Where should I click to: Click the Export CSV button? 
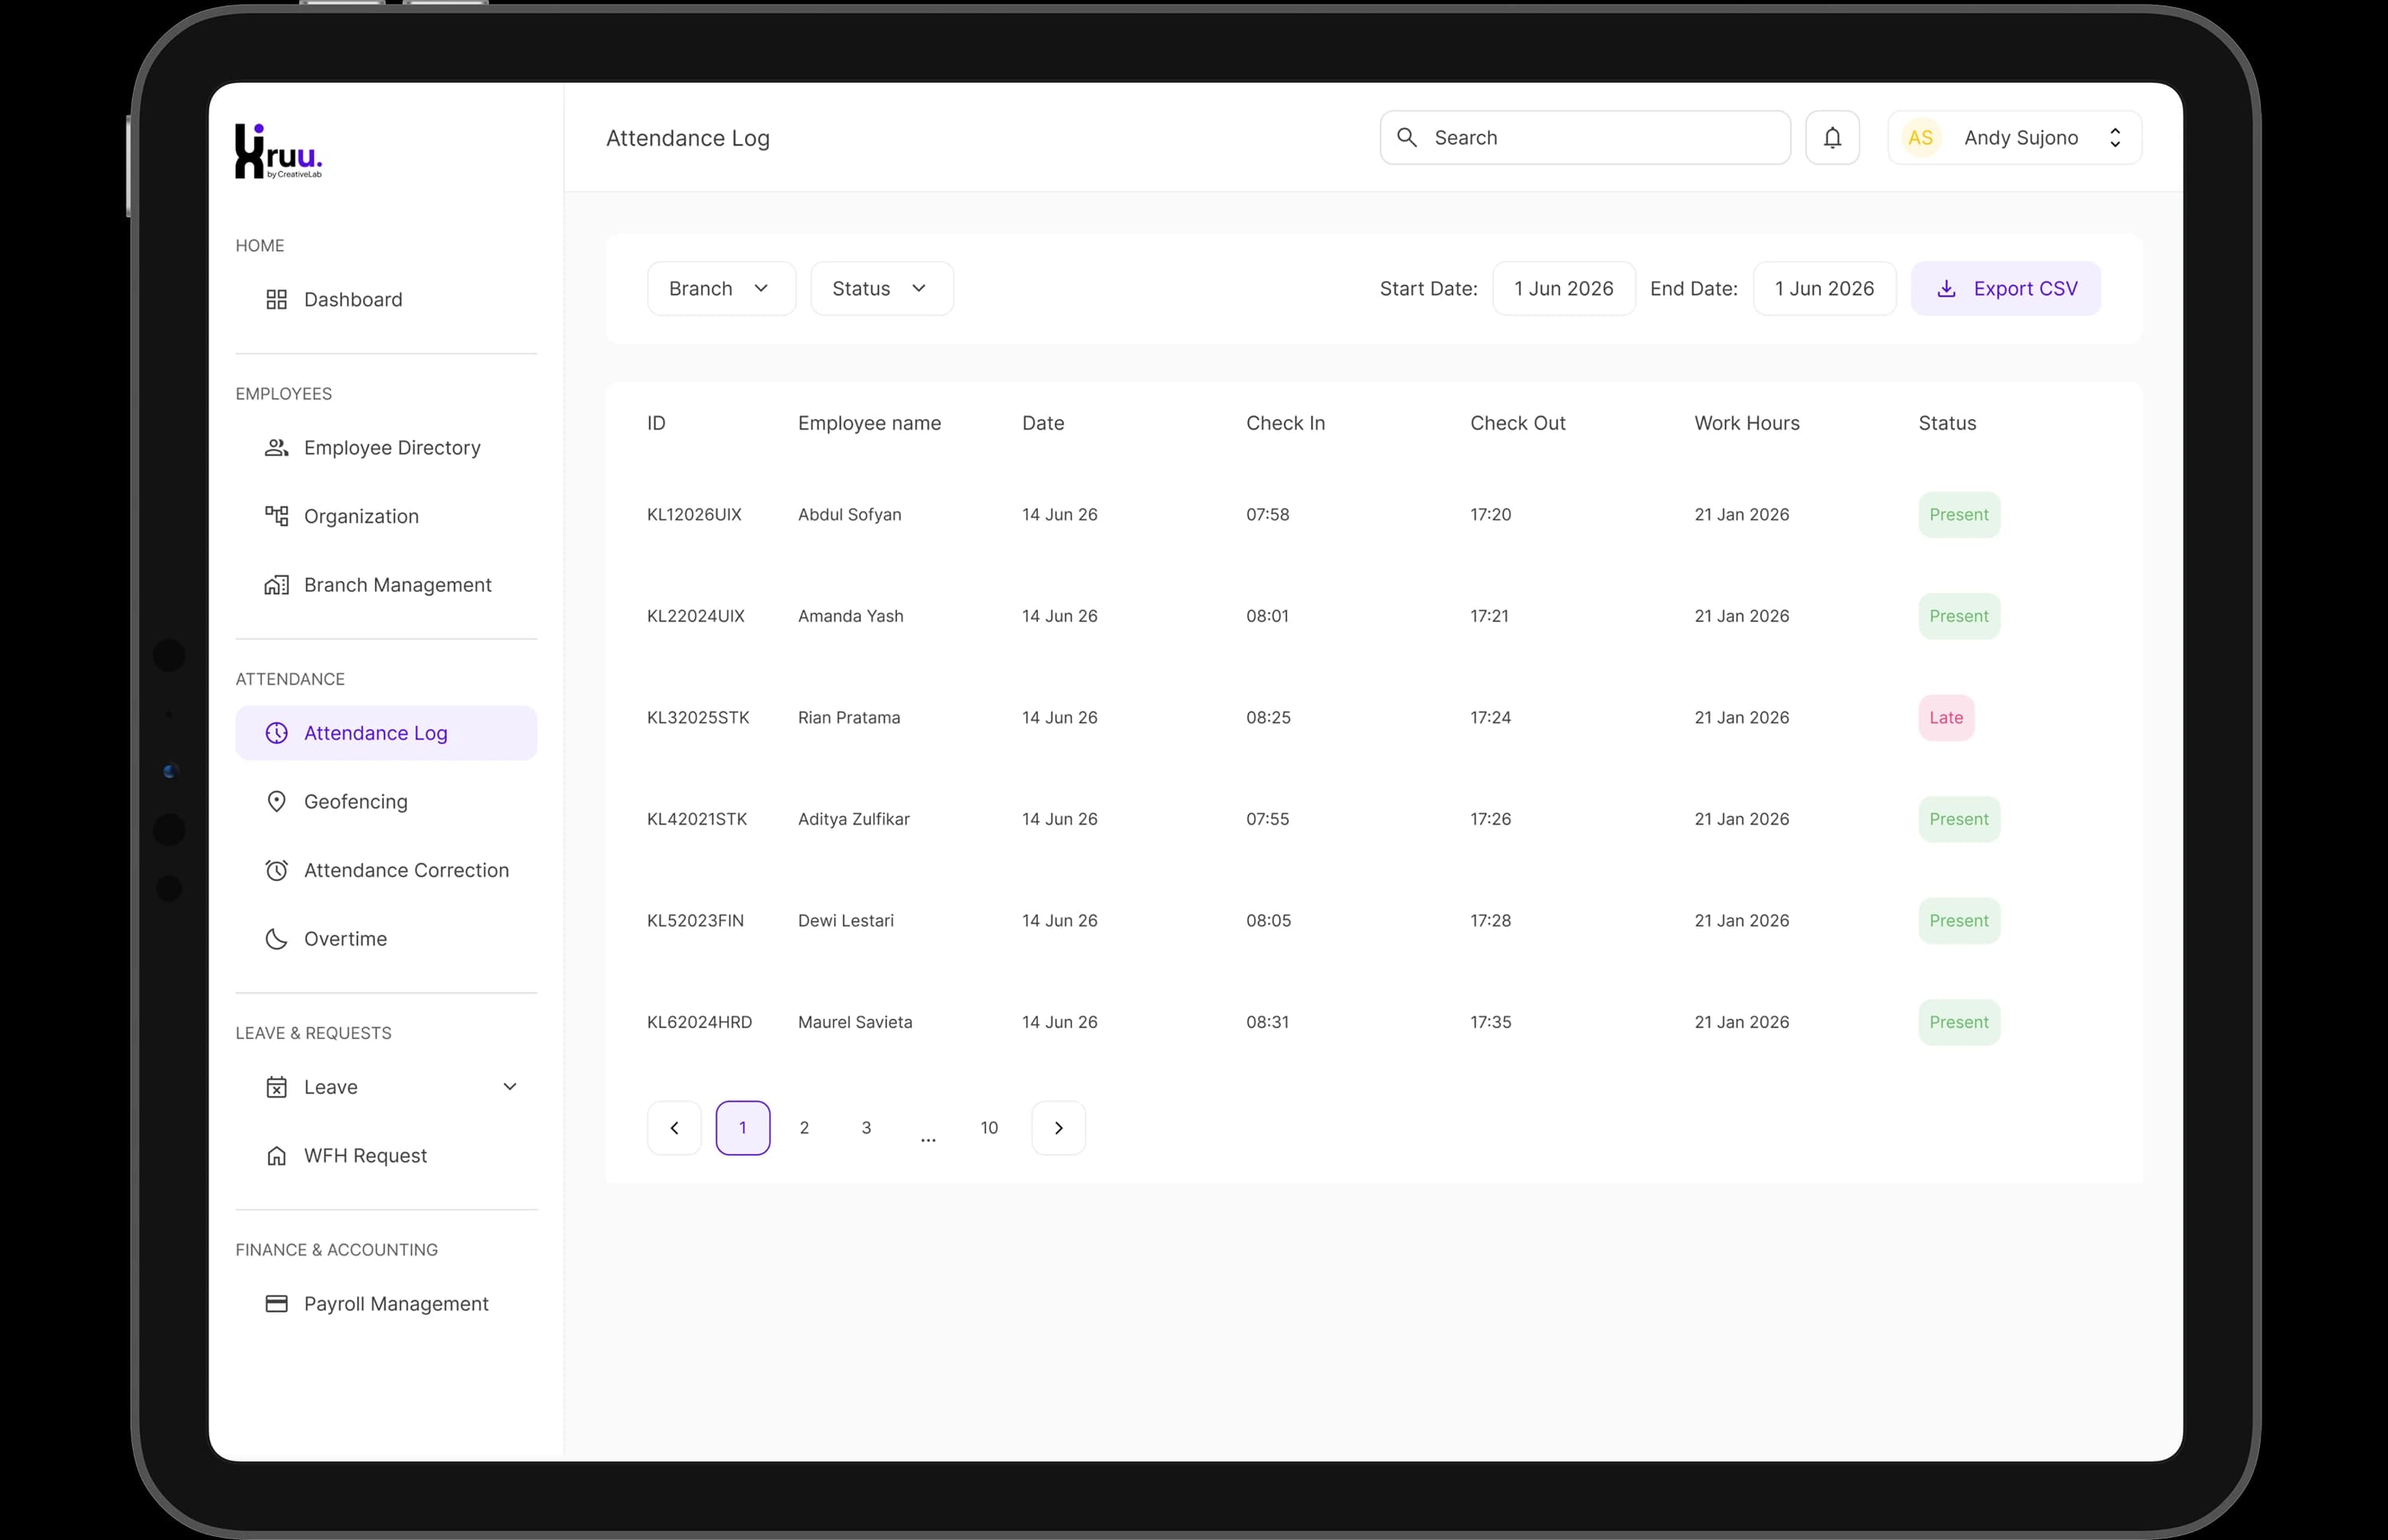[2005, 289]
